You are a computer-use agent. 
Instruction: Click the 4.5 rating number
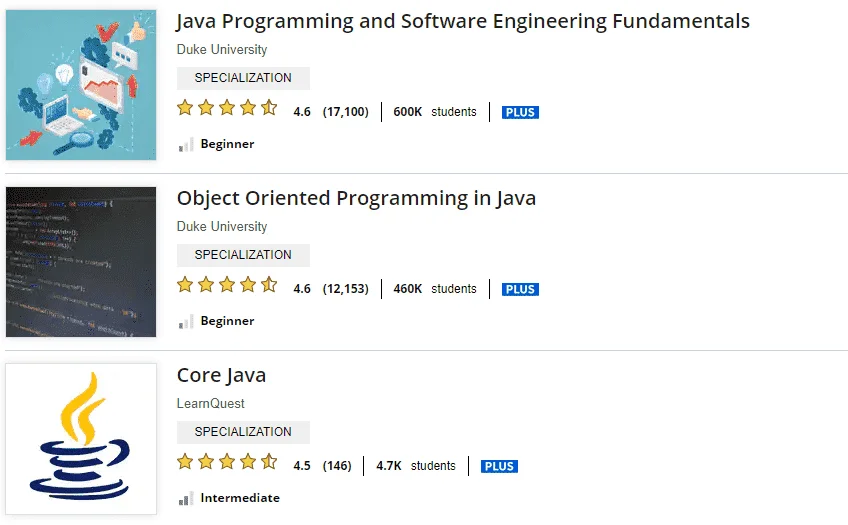(302, 466)
